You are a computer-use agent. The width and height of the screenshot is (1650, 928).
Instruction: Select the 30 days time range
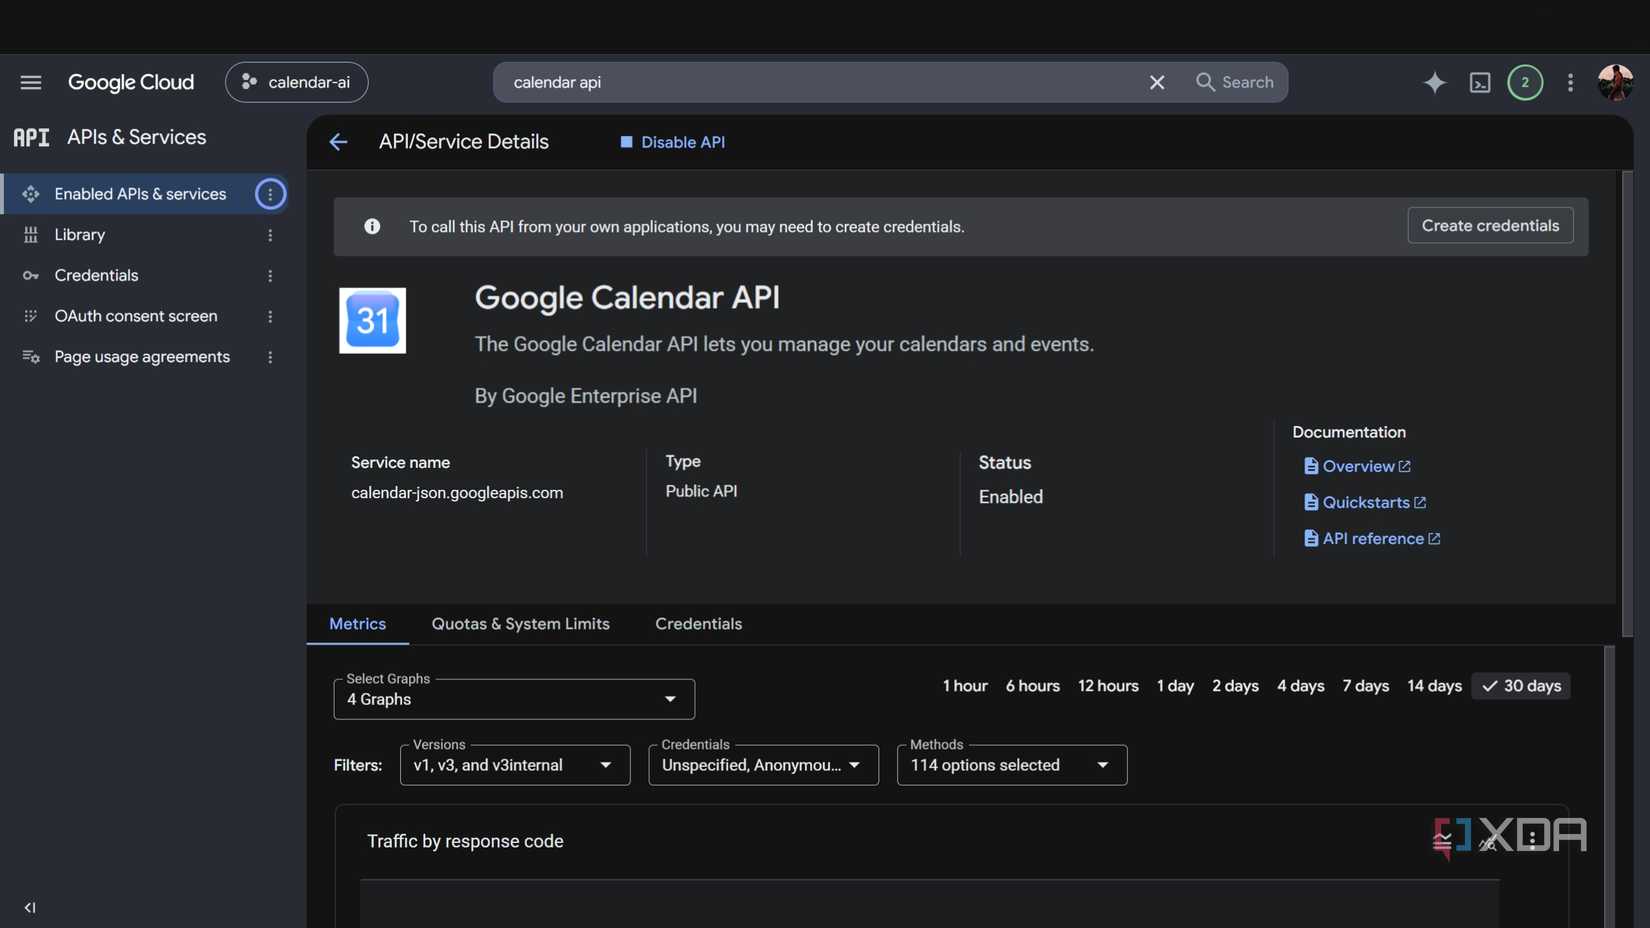[x=1521, y=686]
